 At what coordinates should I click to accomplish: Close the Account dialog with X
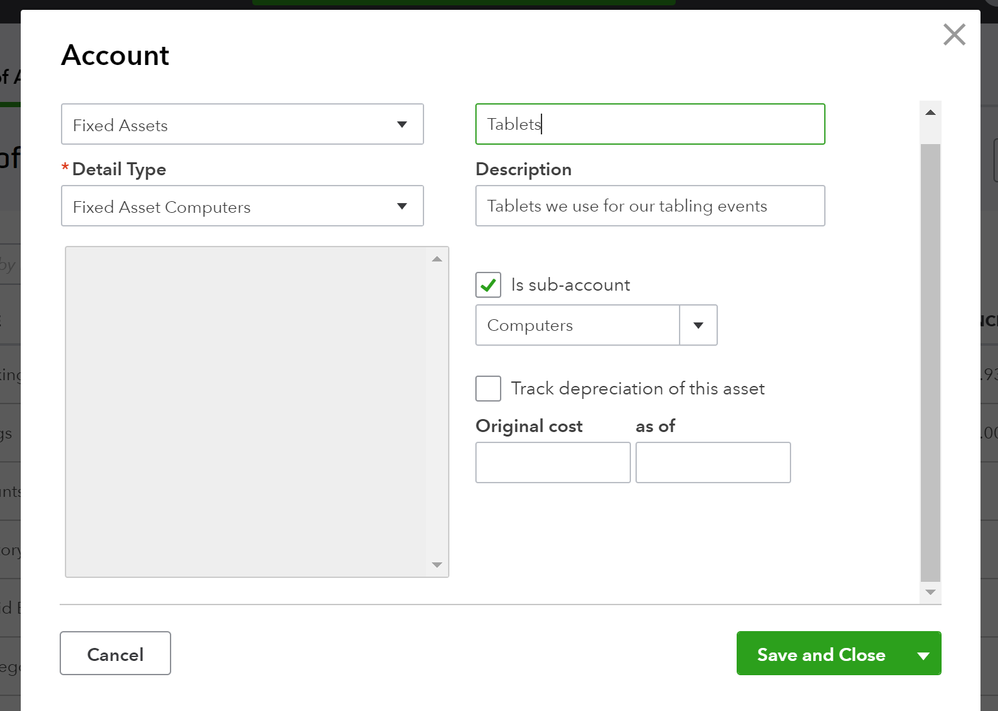click(x=954, y=35)
